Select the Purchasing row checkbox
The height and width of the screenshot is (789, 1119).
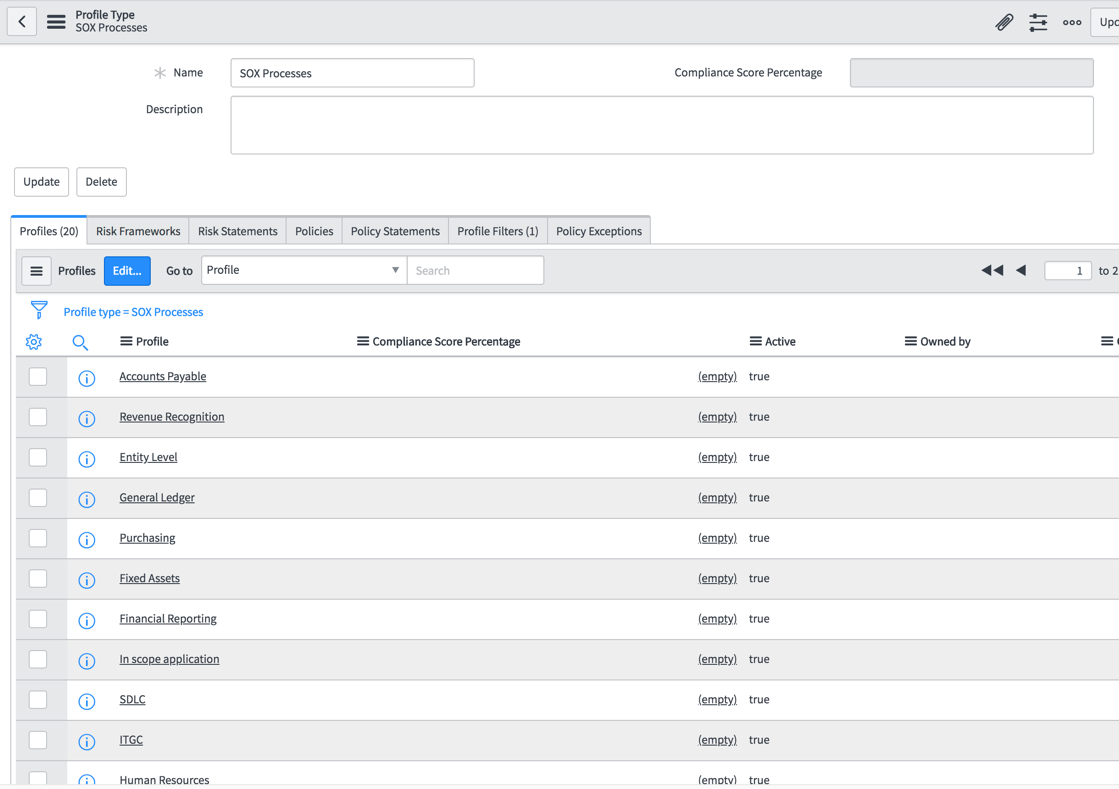(38, 538)
